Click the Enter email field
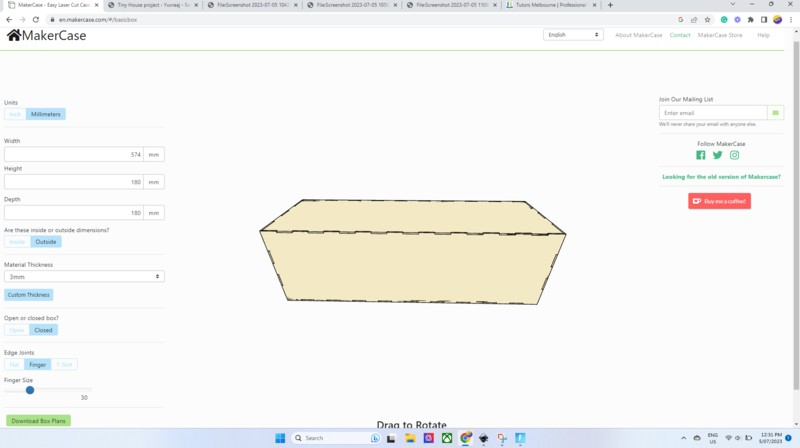 pyautogui.click(x=713, y=113)
